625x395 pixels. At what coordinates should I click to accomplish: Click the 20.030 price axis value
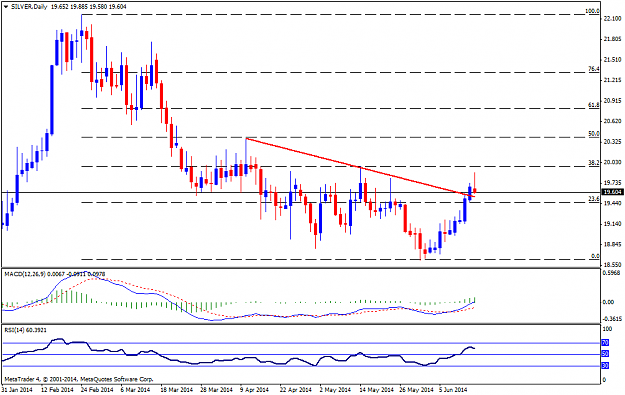[x=613, y=162]
